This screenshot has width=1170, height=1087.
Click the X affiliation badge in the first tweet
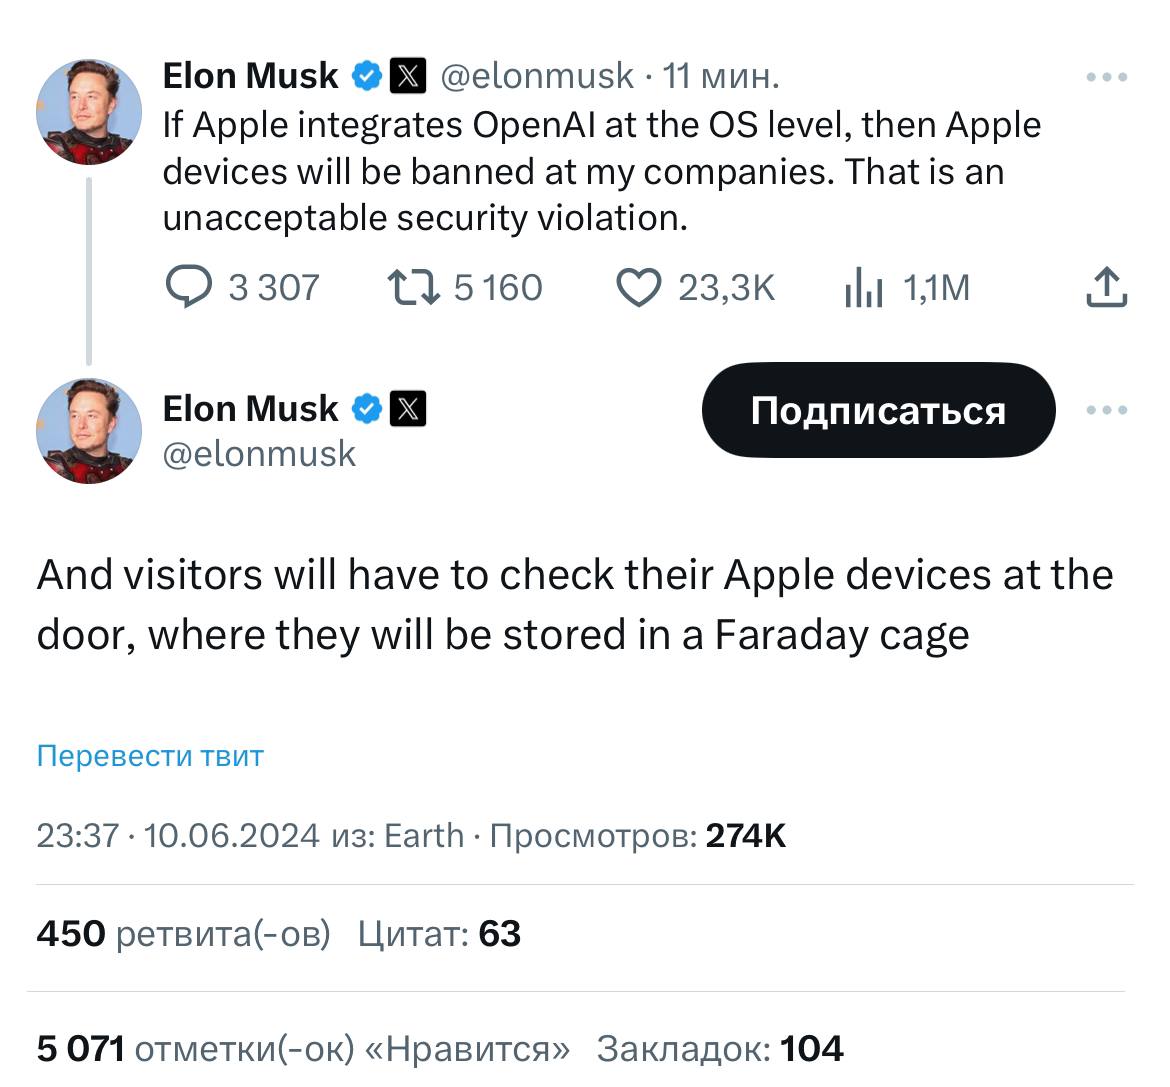[x=407, y=76]
